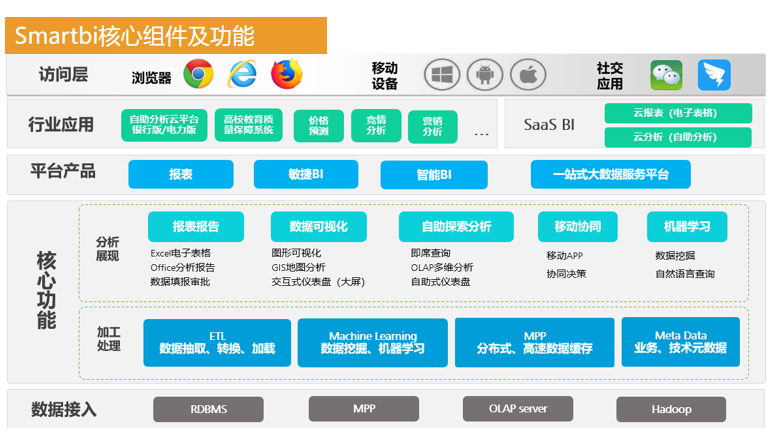The width and height of the screenshot is (778, 438).
Task: Click the ellipsis after 营销分析
Action: (481, 134)
